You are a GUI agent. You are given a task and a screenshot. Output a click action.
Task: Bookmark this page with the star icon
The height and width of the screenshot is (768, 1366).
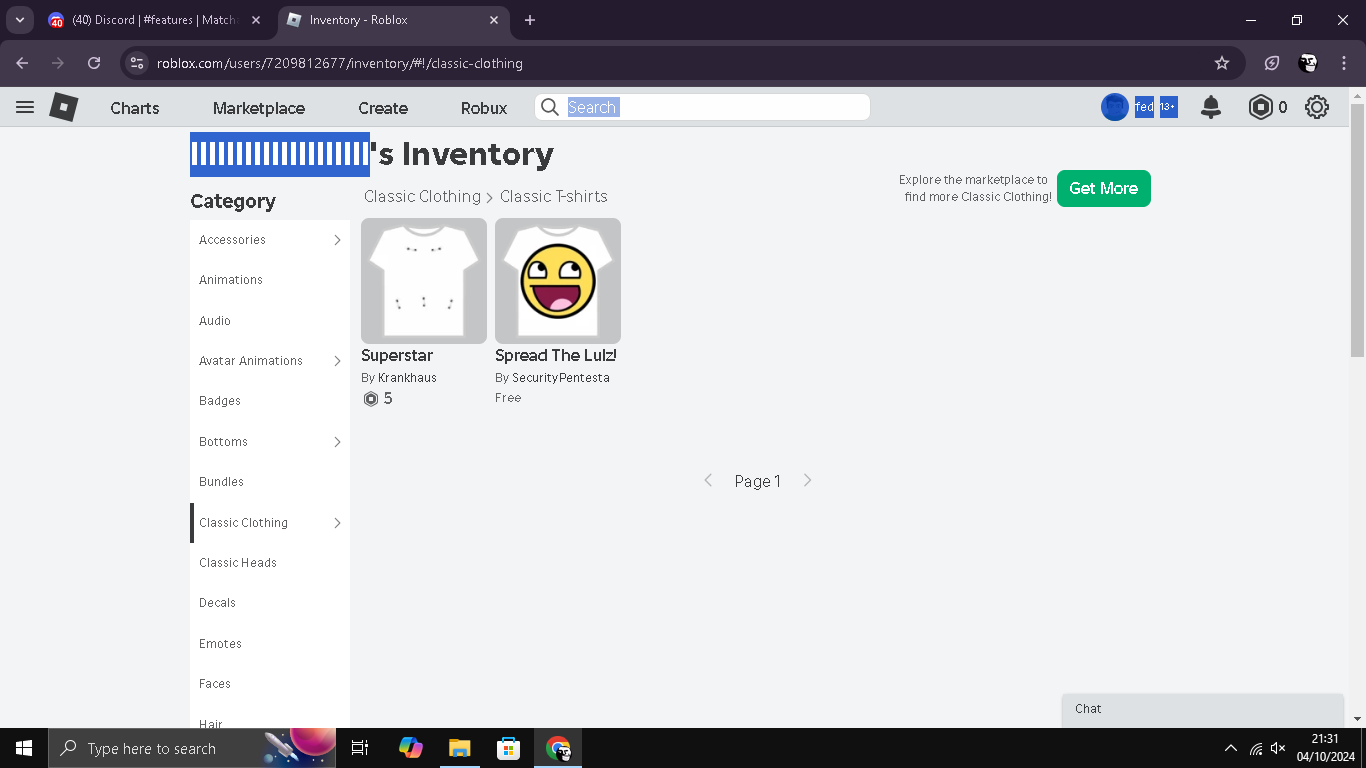[x=1222, y=63]
